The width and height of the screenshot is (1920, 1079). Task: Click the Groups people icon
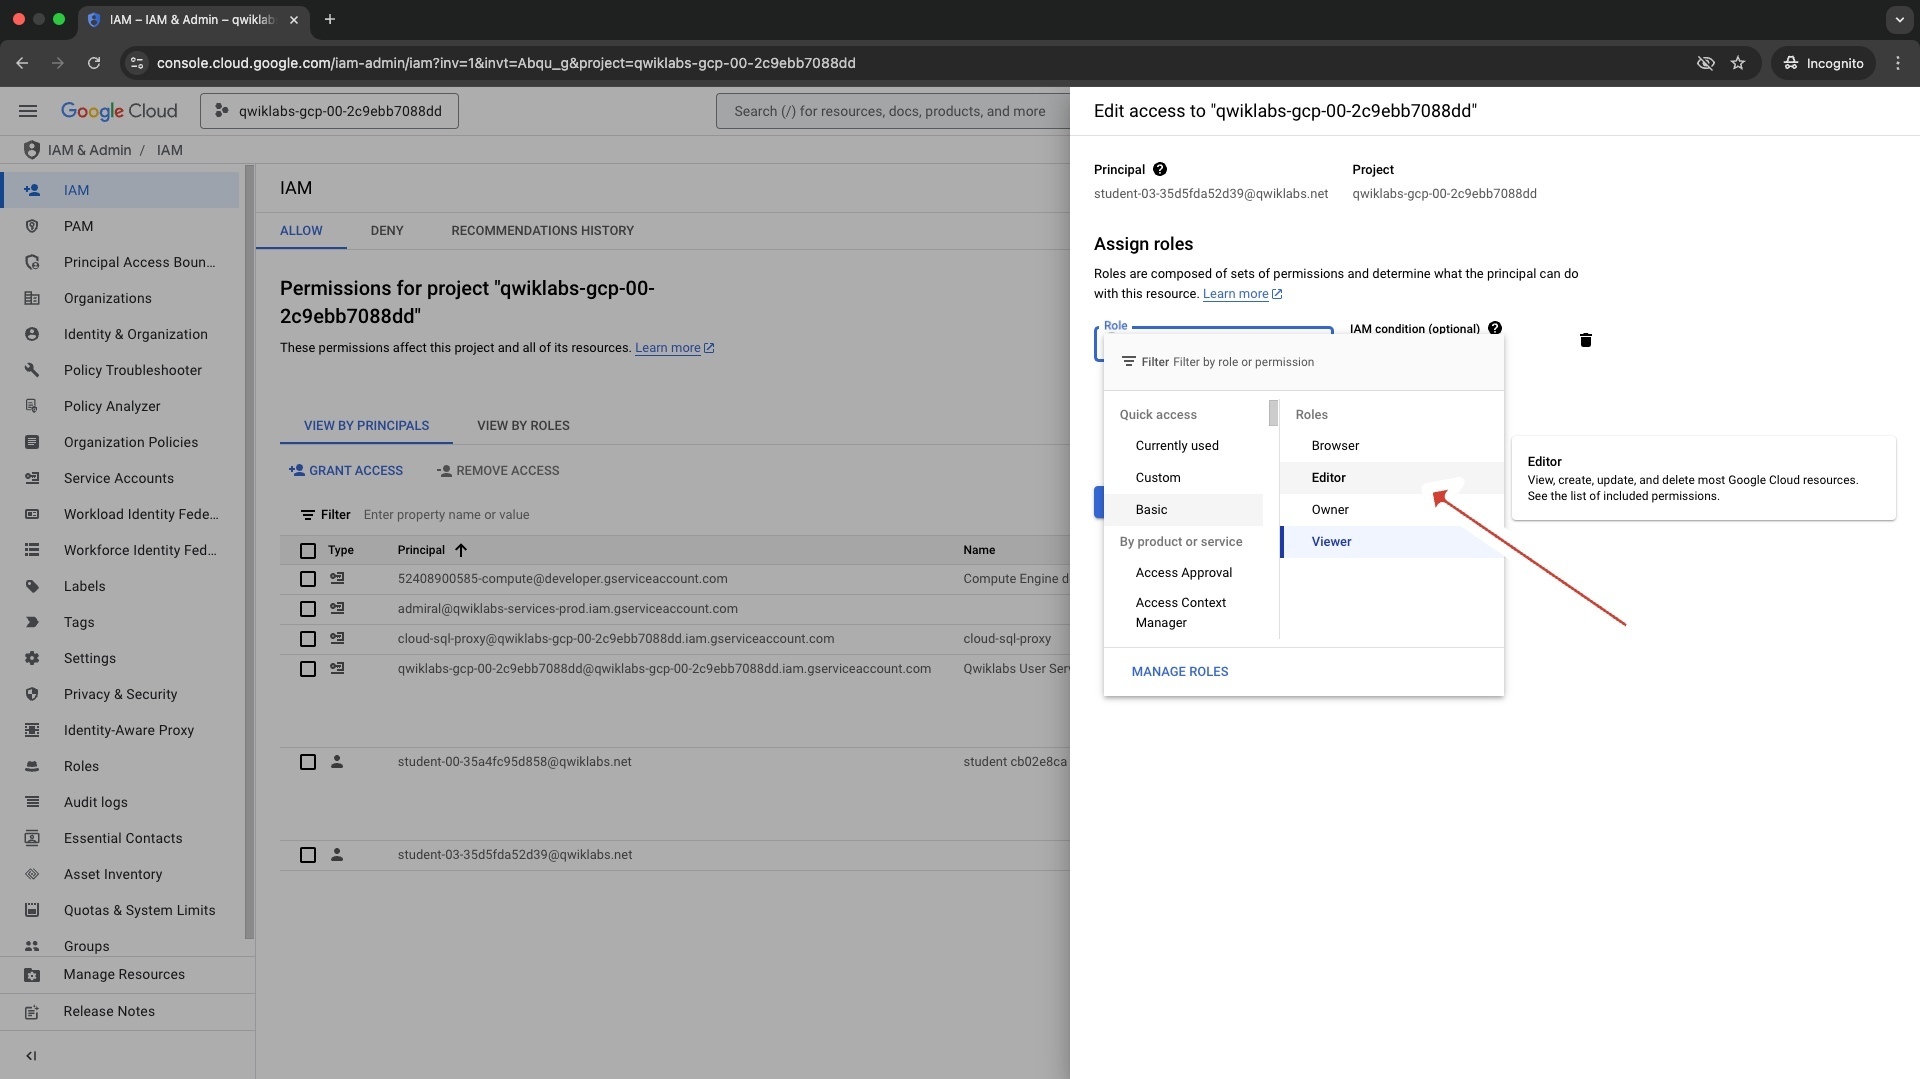[32, 946]
